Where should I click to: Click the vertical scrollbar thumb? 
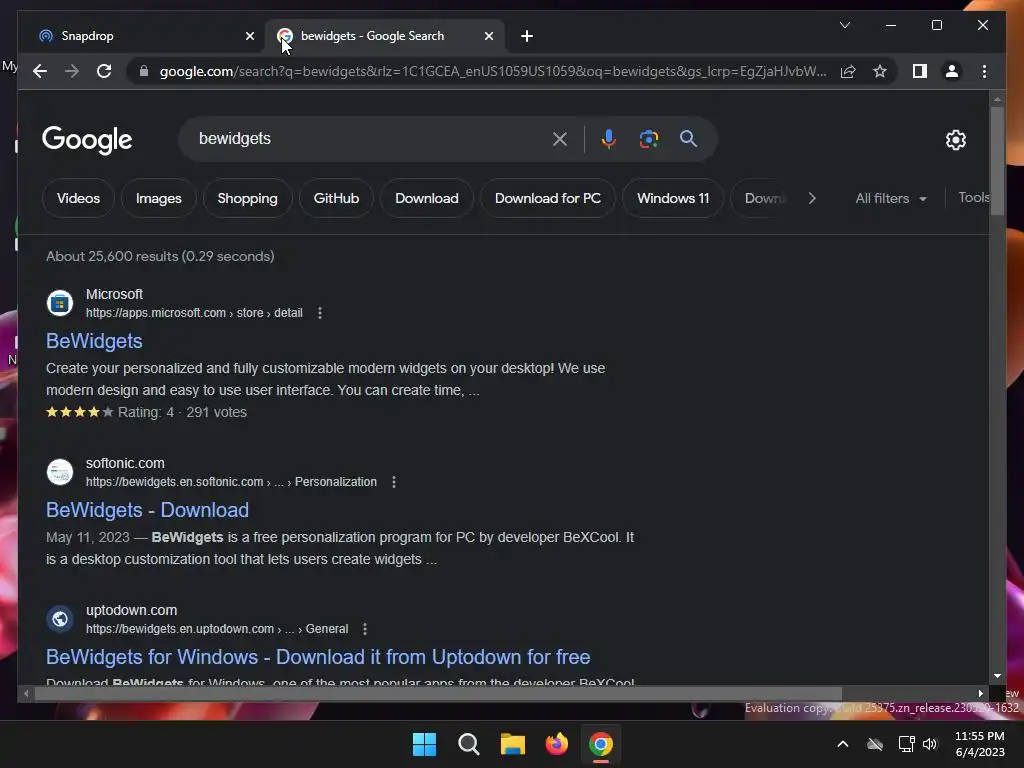click(997, 160)
